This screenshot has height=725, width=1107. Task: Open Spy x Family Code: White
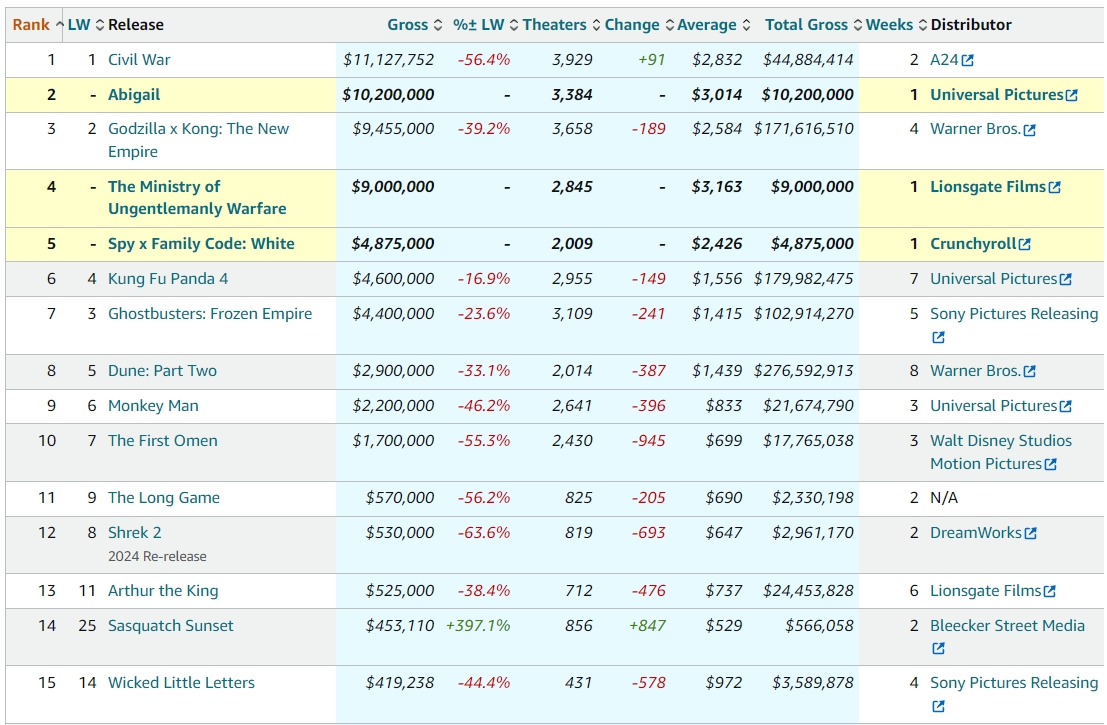(x=201, y=244)
